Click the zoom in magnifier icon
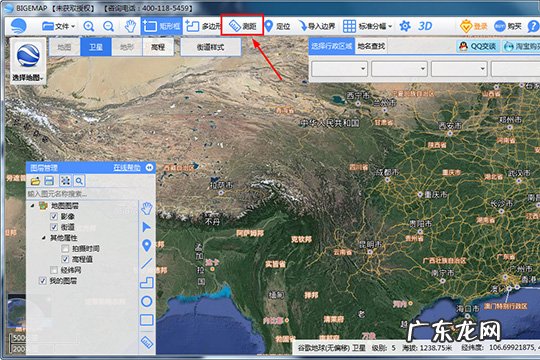This screenshot has height=360, width=540. tap(89, 26)
